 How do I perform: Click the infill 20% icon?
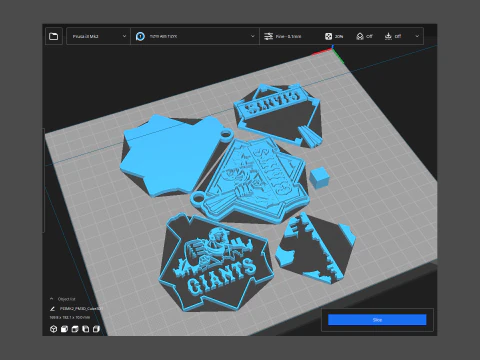pos(328,36)
